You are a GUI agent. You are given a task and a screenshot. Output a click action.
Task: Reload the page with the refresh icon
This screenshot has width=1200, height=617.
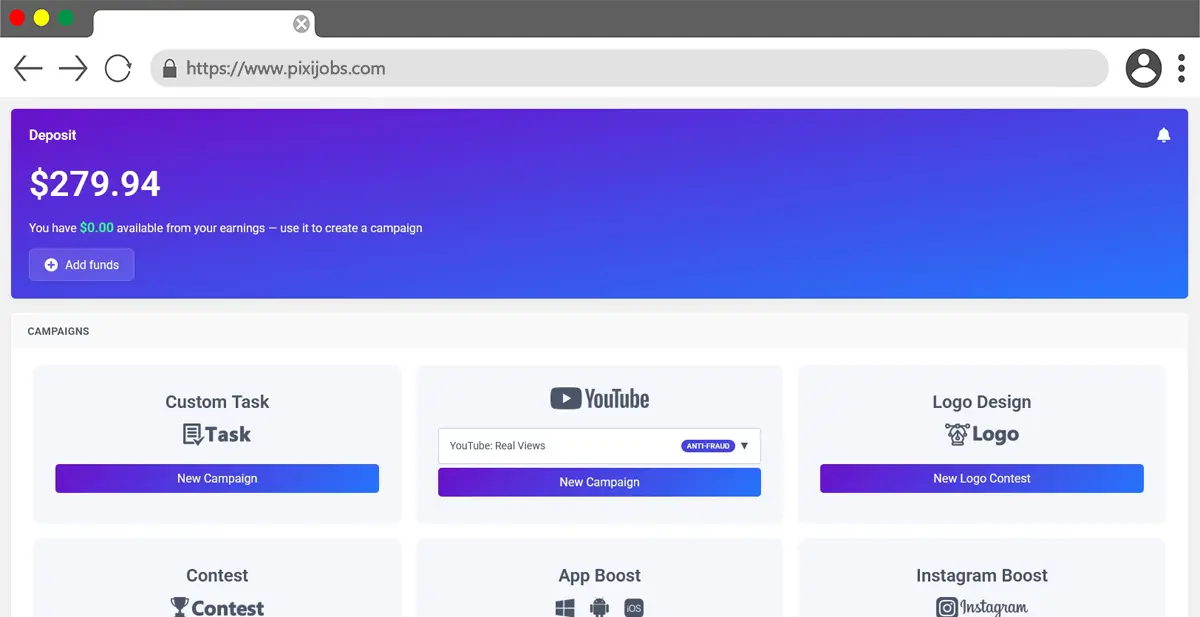click(118, 69)
